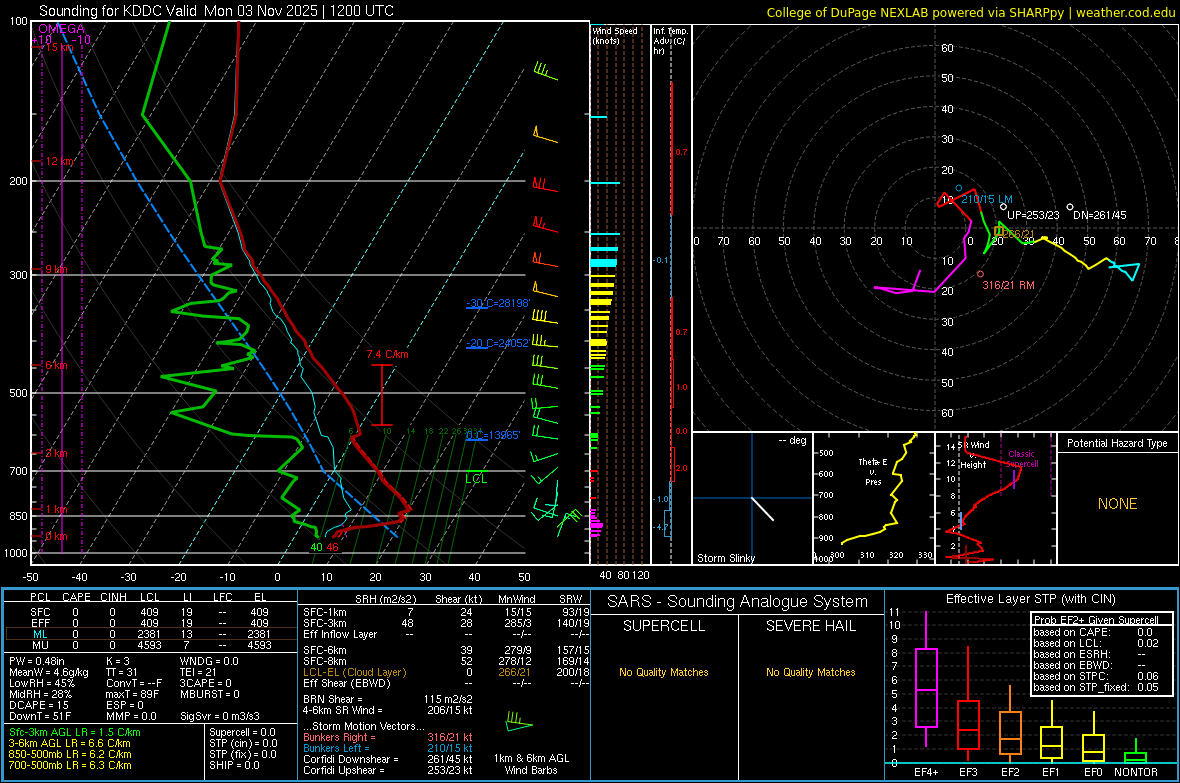This screenshot has width=1180, height=783.
Task: Click the SFC-1km shear row label
Action: tap(325, 612)
